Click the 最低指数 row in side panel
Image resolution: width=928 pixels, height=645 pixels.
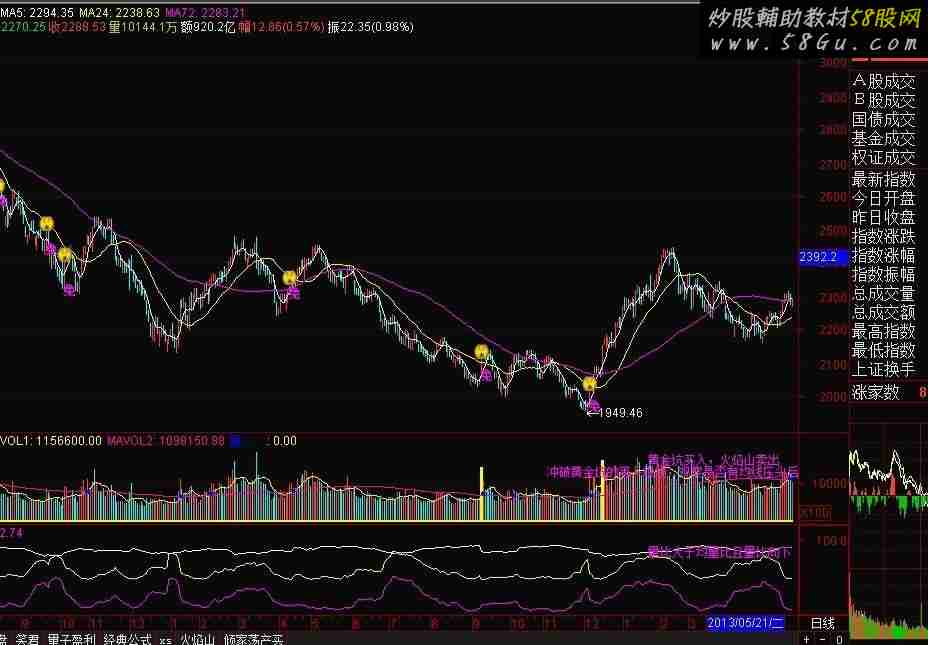click(x=884, y=350)
